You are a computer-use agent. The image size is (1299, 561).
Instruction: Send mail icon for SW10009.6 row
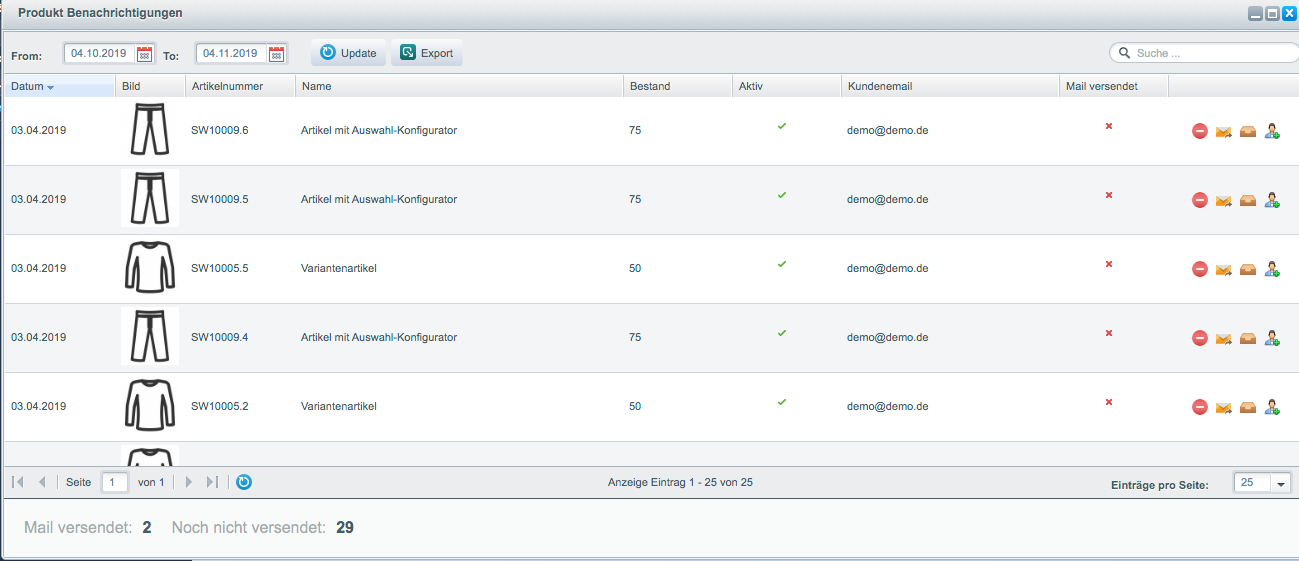pyautogui.click(x=1224, y=131)
